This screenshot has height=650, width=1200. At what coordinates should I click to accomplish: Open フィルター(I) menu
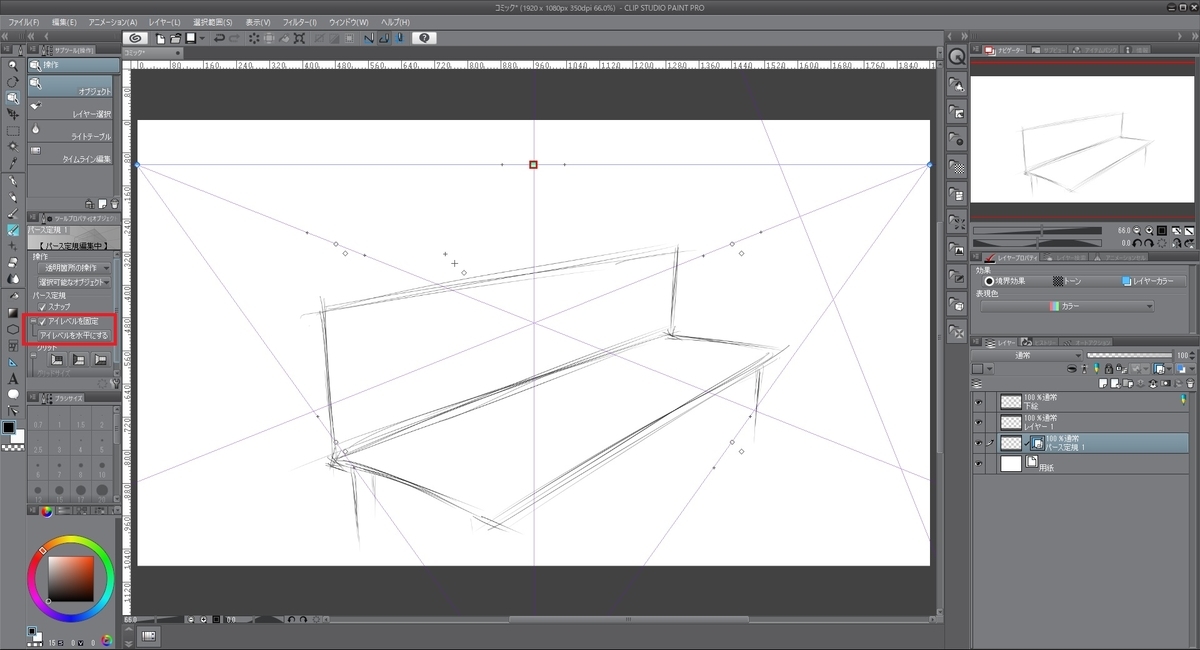pos(299,21)
